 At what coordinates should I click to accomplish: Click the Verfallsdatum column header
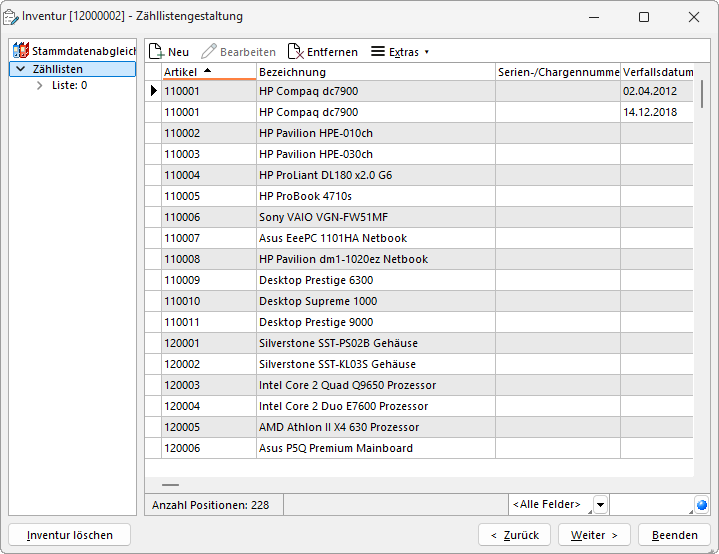pos(657,72)
